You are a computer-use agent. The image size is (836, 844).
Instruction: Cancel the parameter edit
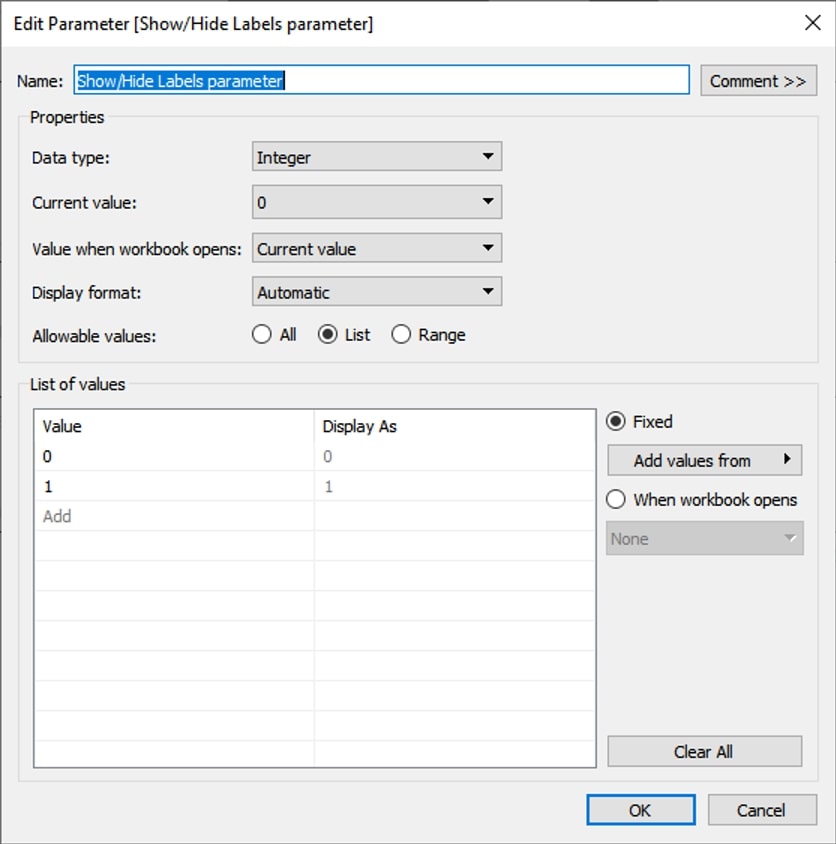(762, 810)
